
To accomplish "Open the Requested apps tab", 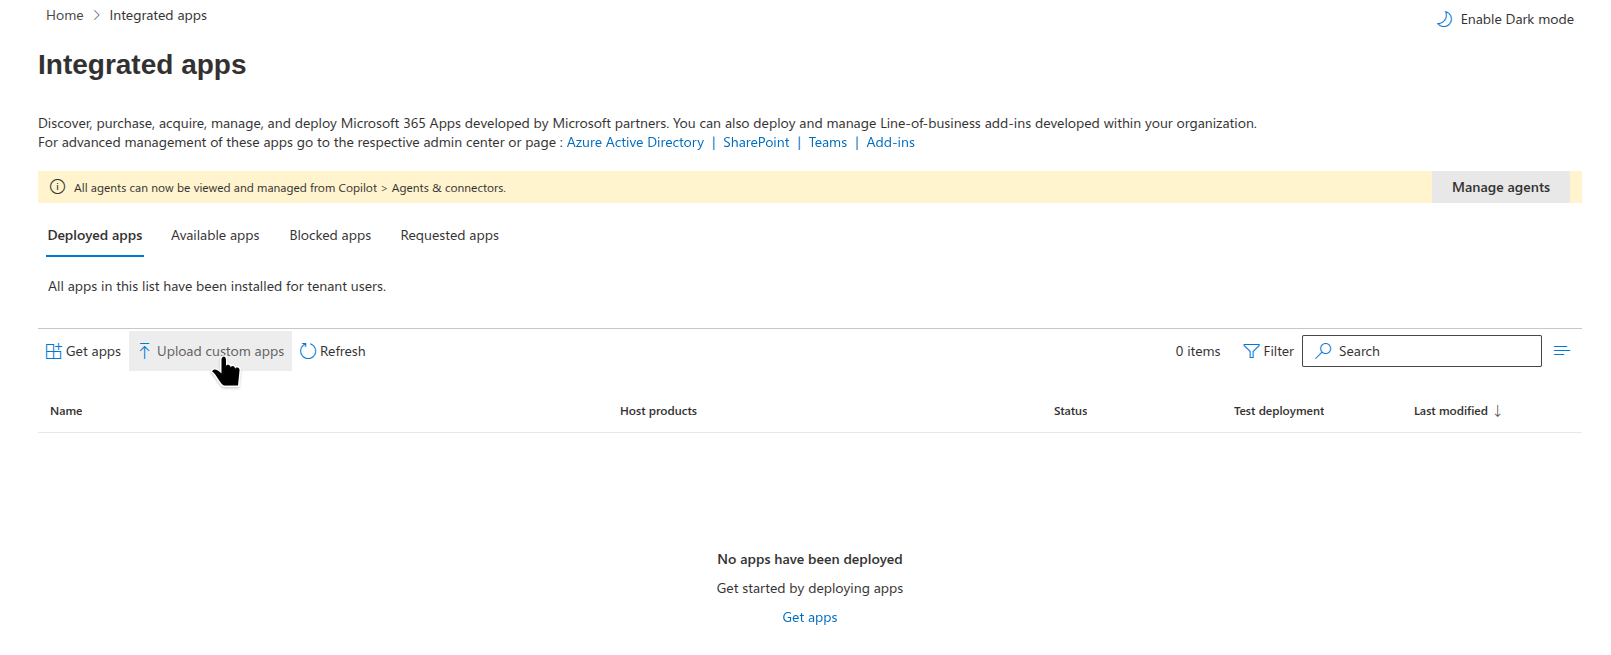I will click(449, 236).
